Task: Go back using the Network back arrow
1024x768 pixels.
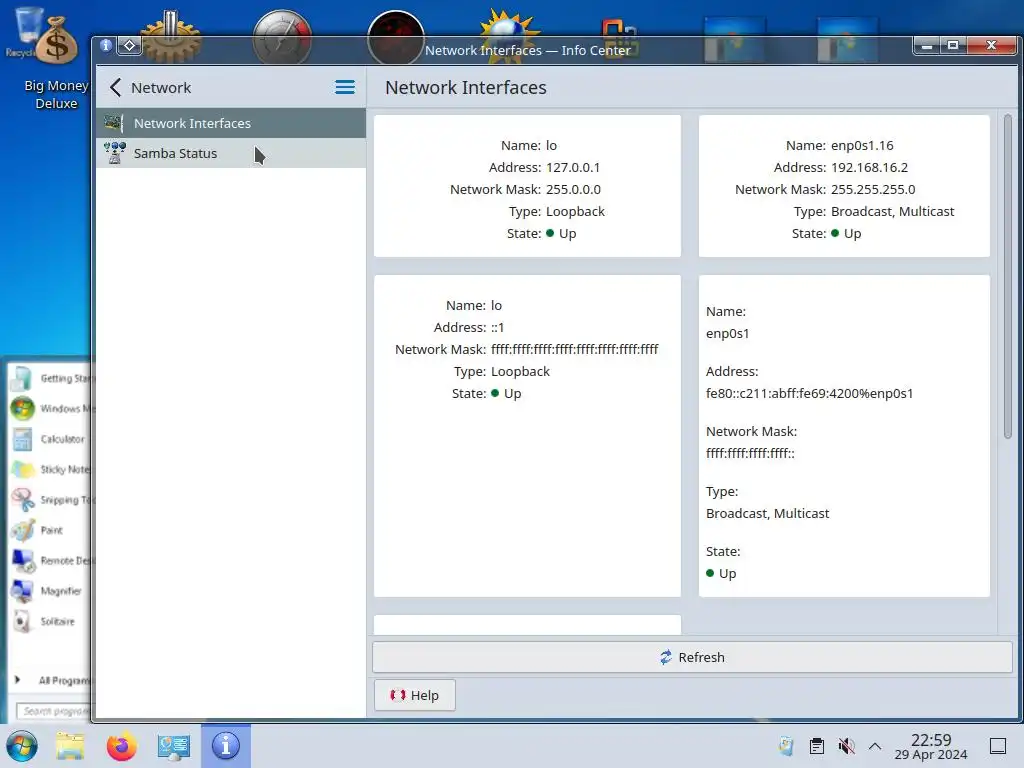Action: coord(116,88)
